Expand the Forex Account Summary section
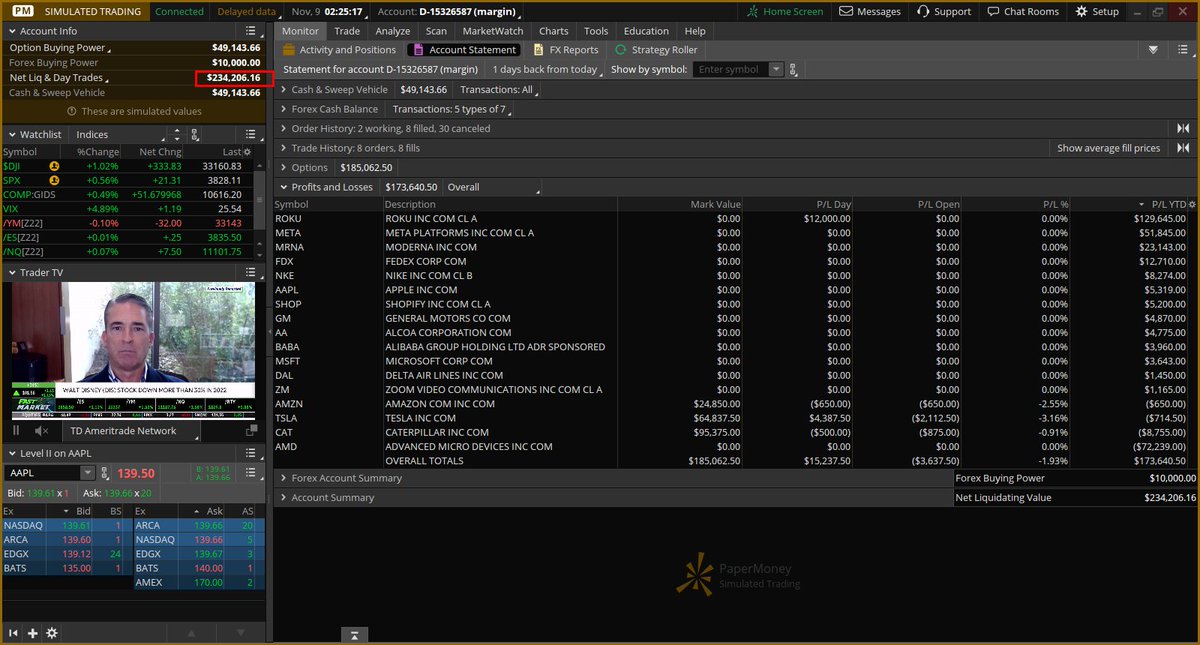Screen dimensions: 1200x645 coord(283,478)
